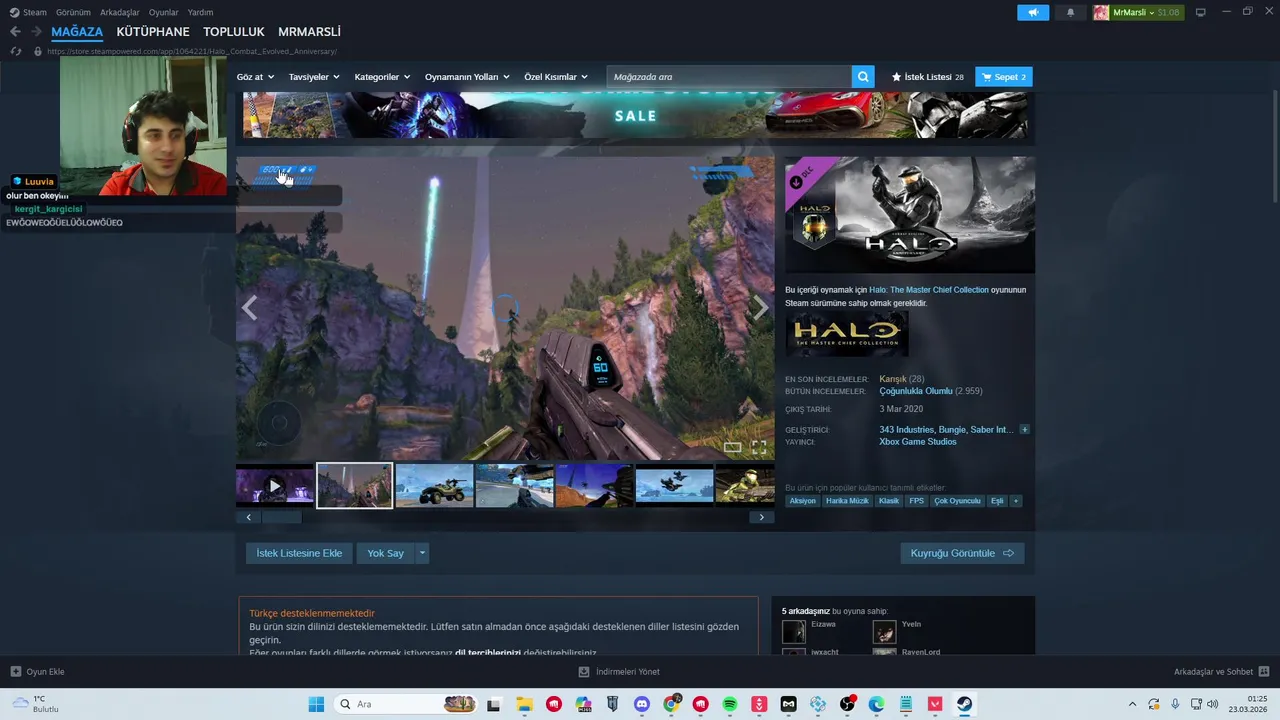Open Windows Start menu
Screen dimensions: 1280x720
(x=316, y=704)
